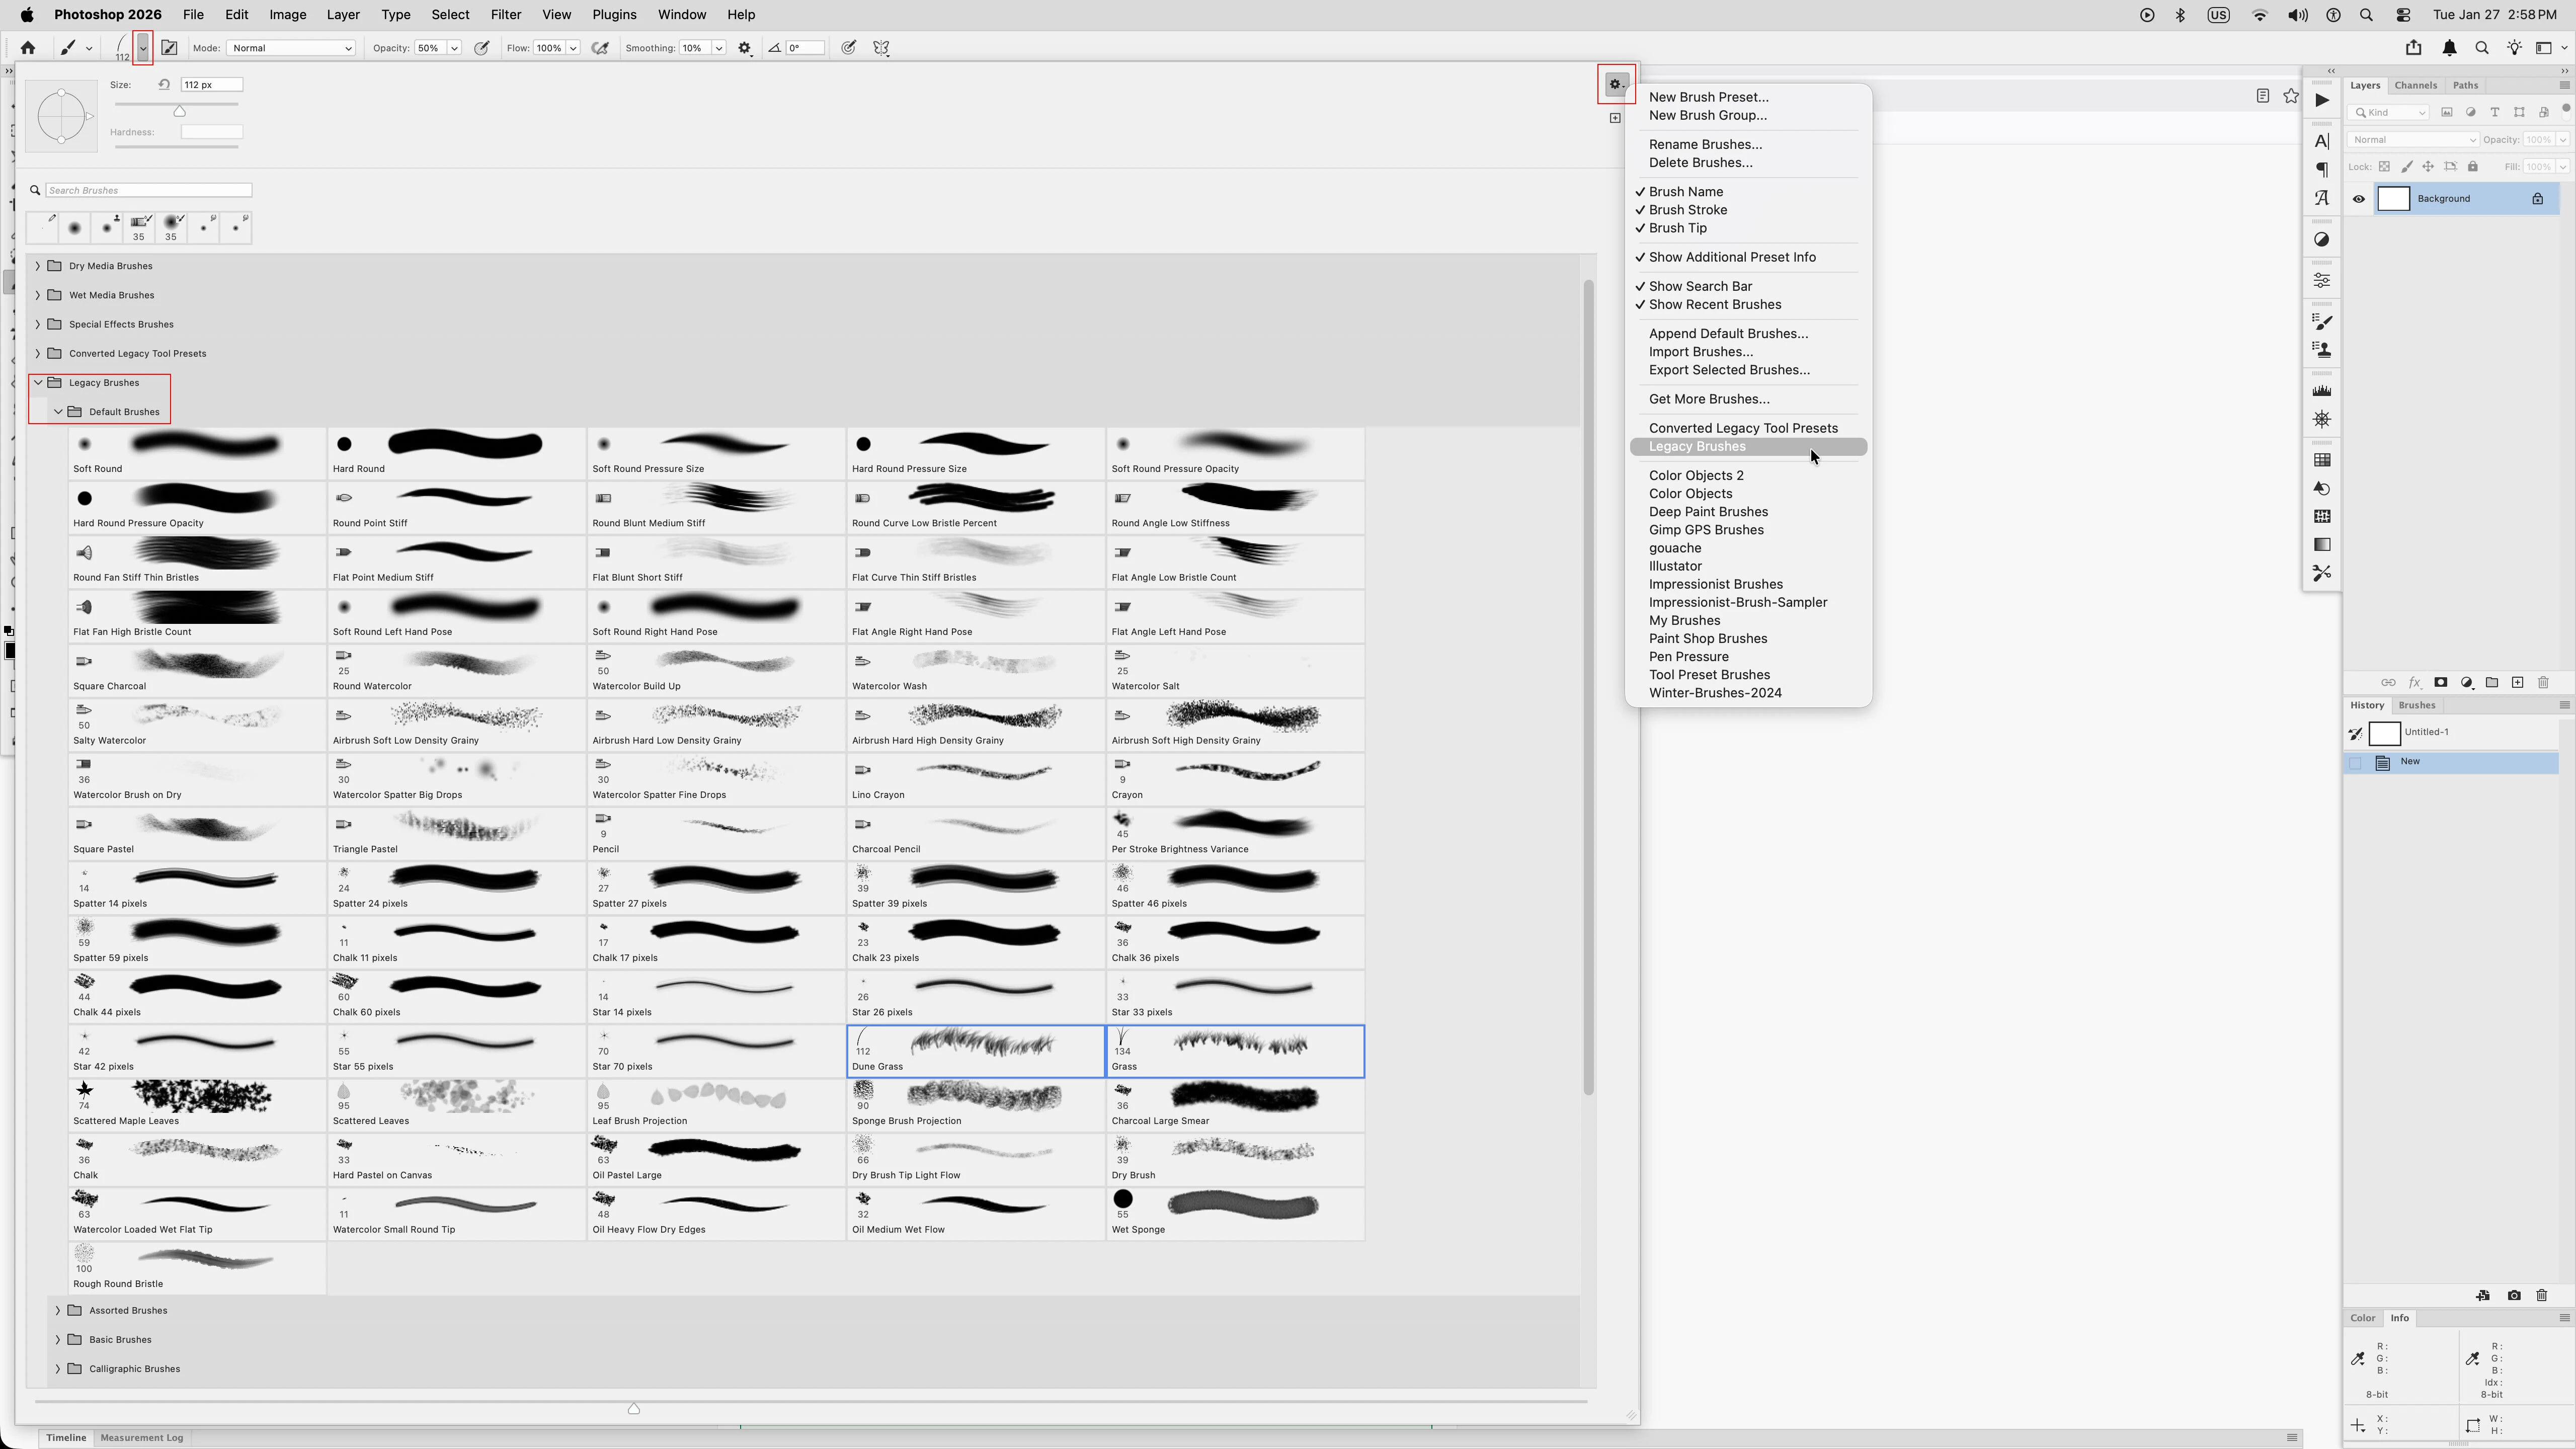Open the brush picker gear menu
This screenshot has height=1449, width=2576.
tap(1615, 85)
